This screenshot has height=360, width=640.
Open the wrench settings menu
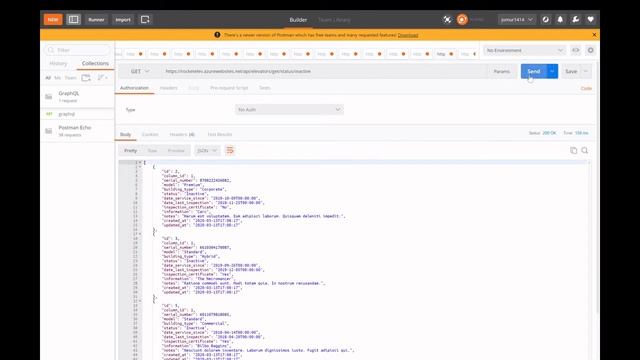point(576,20)
